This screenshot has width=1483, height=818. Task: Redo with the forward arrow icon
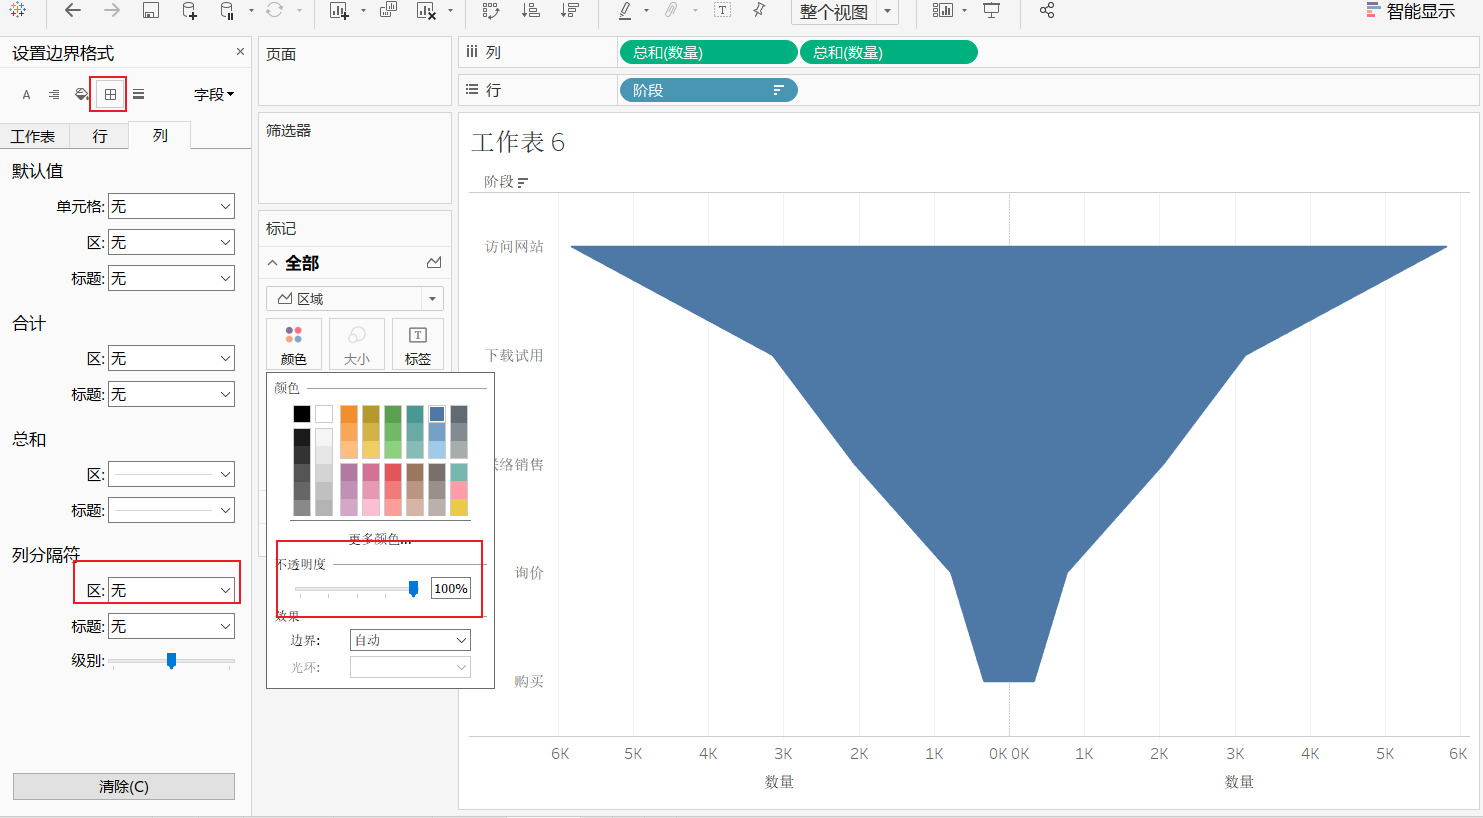click(x=112, y=10)
